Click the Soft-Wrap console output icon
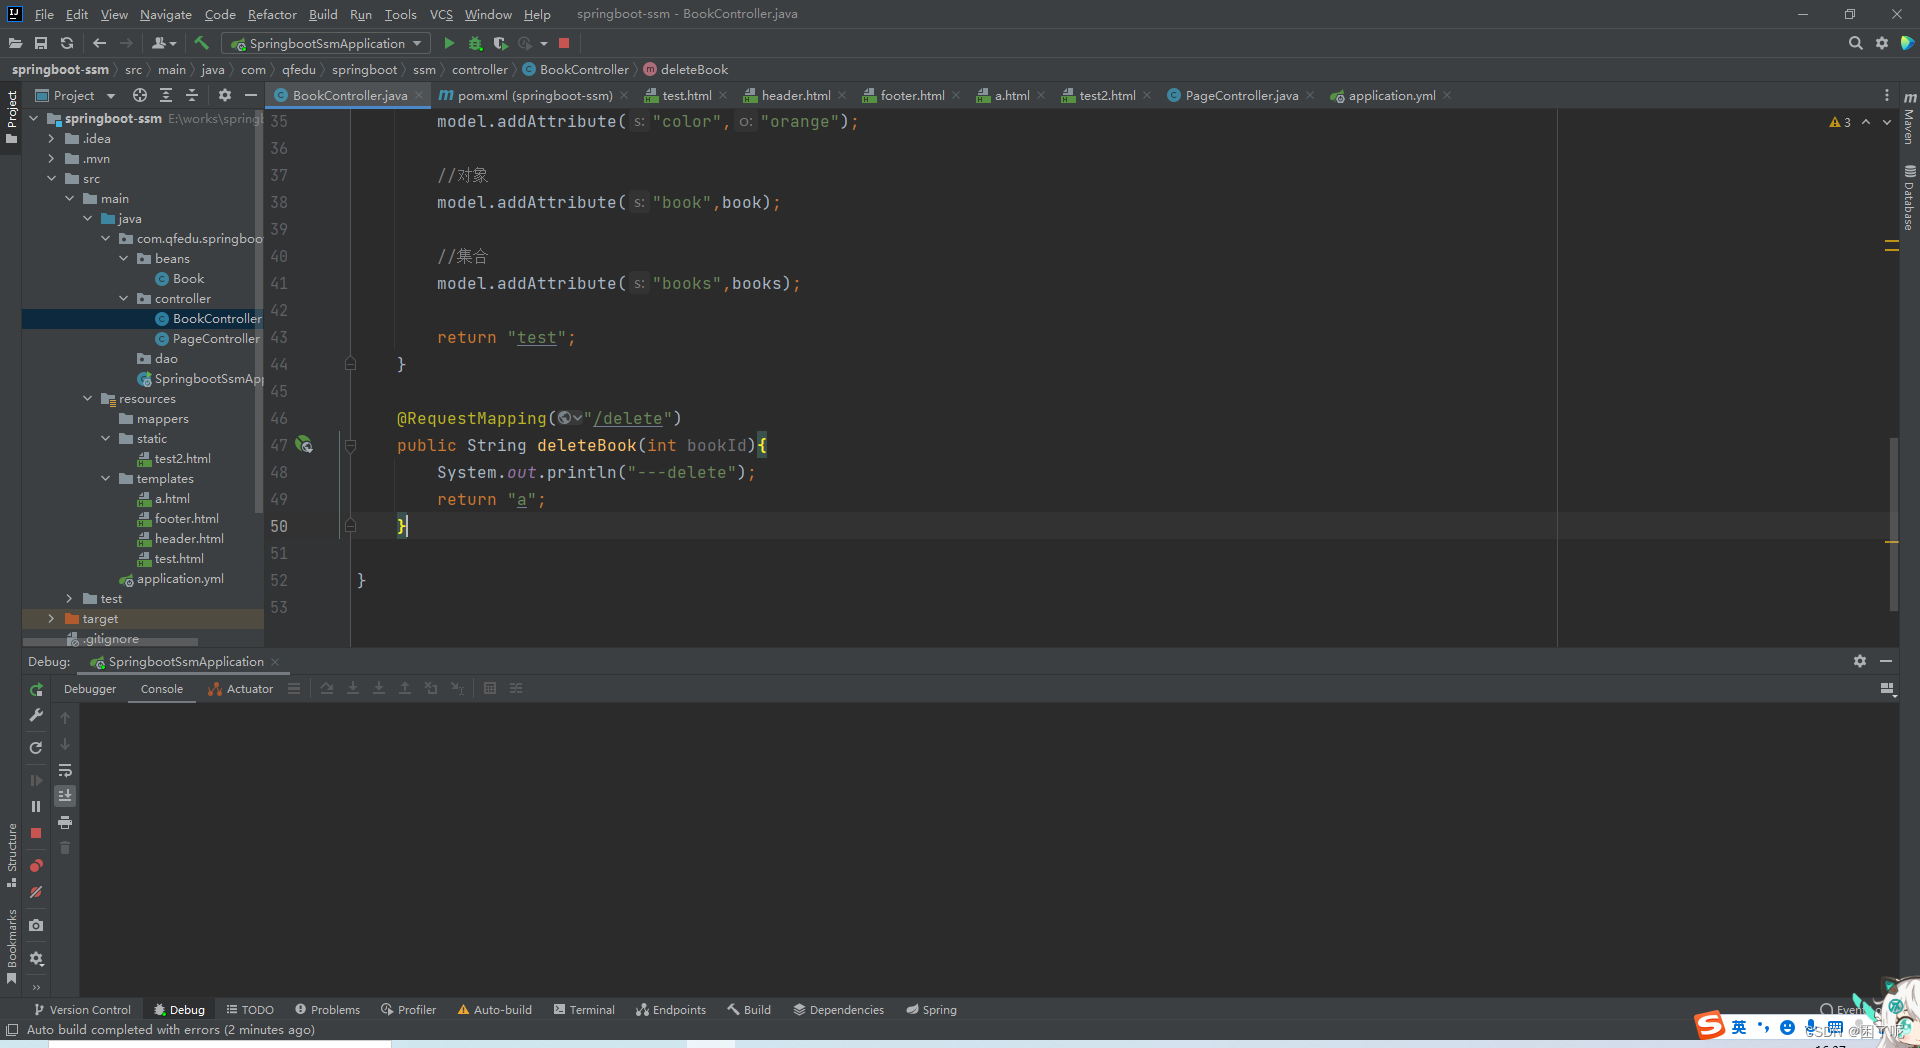 click(65, 770)
